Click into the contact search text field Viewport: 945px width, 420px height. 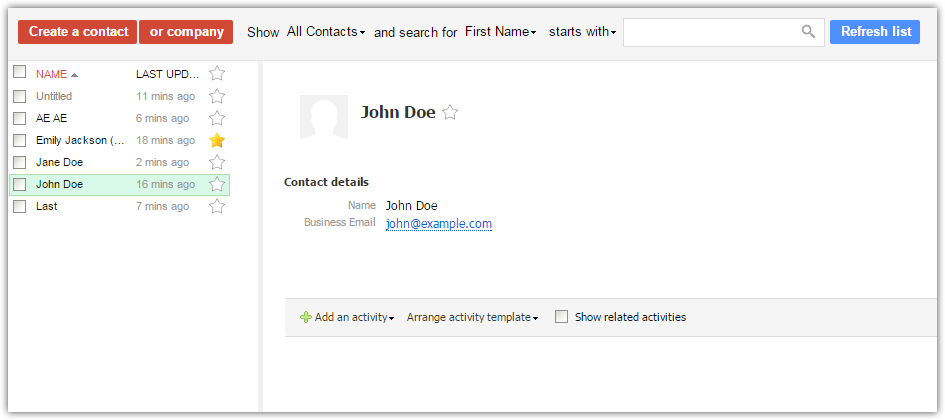coord(710,32)
